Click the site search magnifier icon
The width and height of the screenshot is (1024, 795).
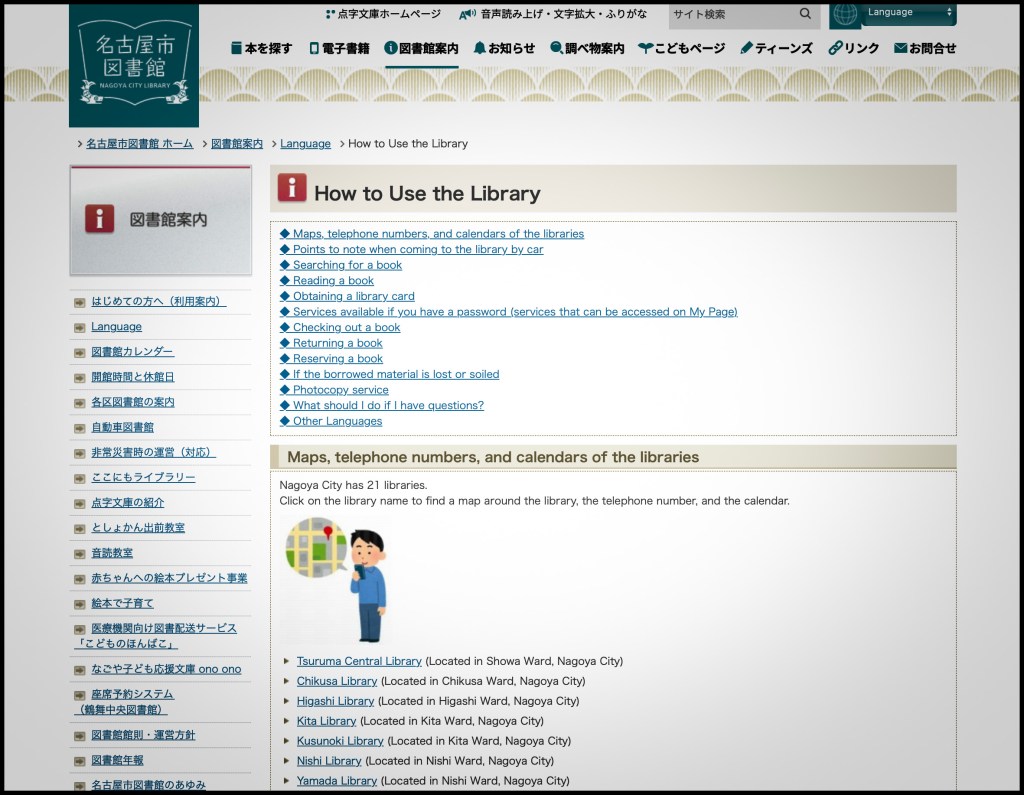click(x=805, y=14)
